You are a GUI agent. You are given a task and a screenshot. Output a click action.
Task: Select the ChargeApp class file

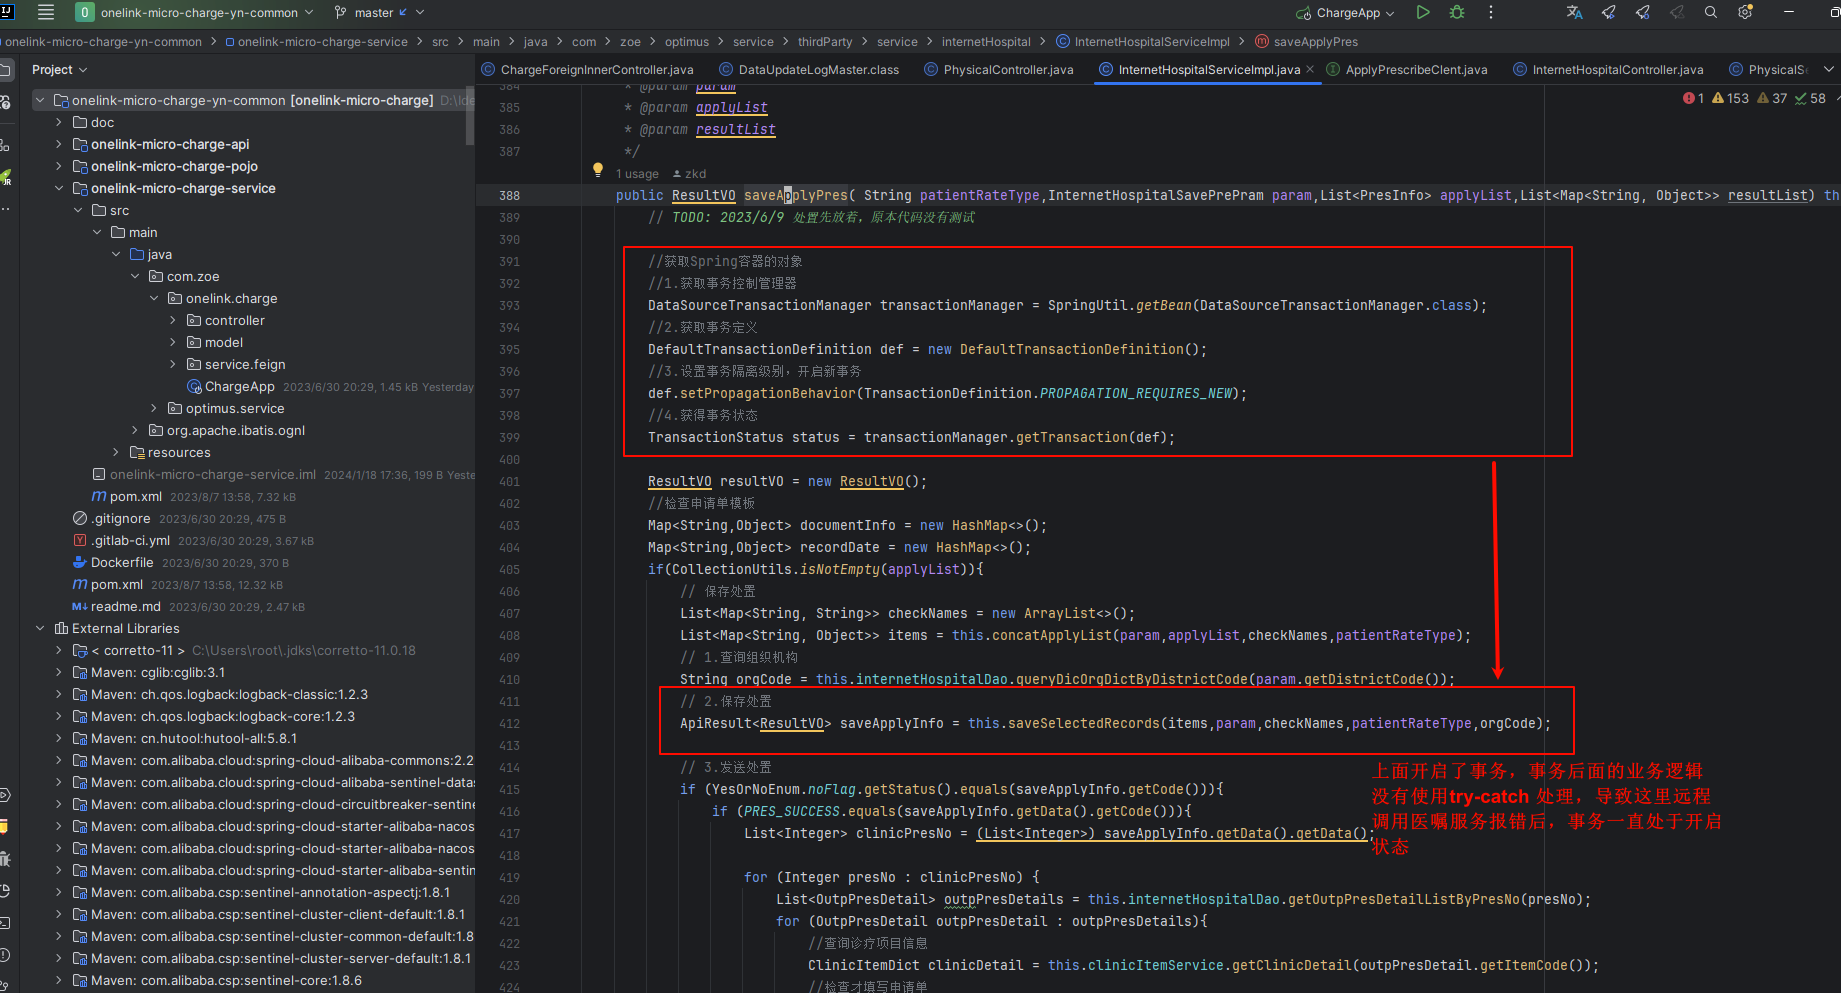pos(239,386)
